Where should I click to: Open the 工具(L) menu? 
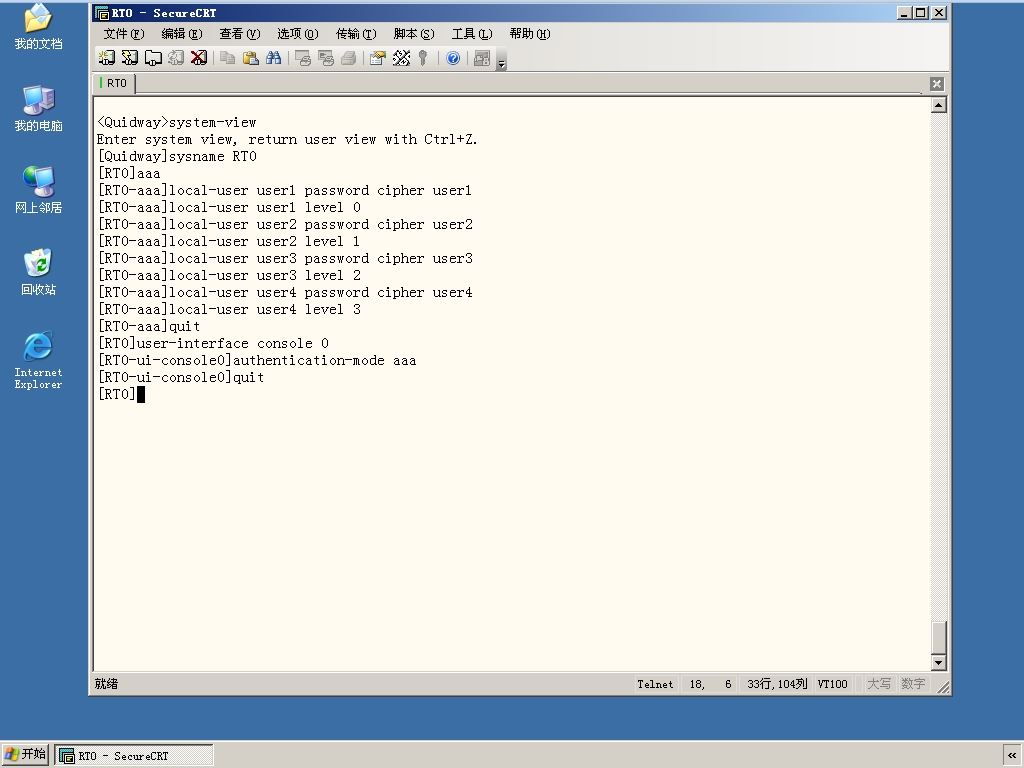coord(472,34)
